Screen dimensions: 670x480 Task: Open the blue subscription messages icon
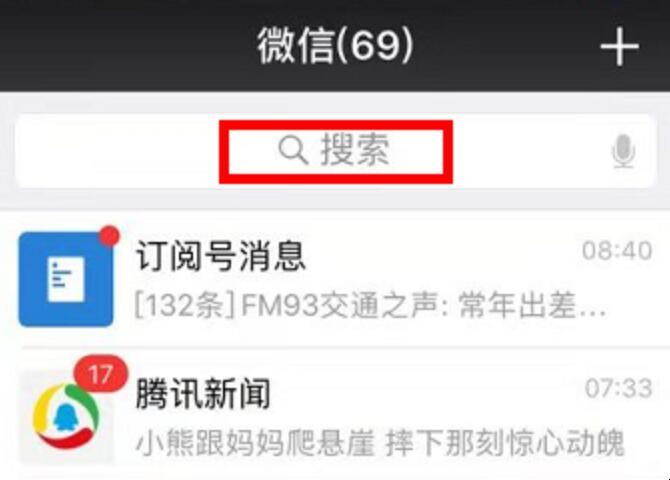click(x=66, y=279)
